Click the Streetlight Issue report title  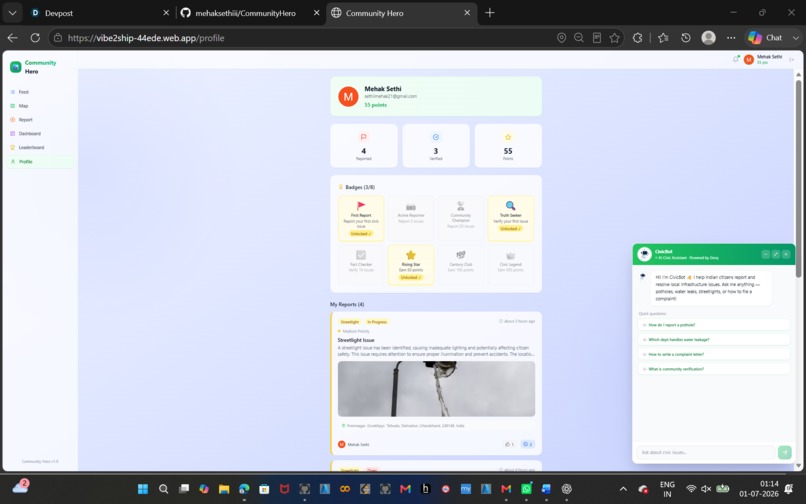(356, 340)
